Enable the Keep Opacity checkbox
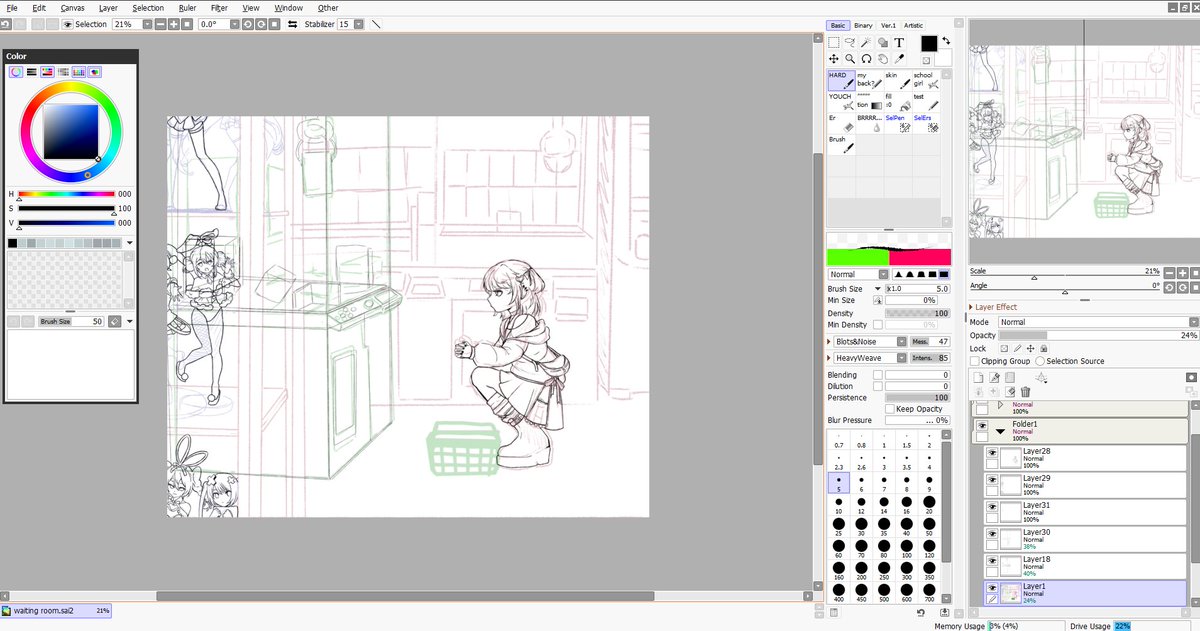1200x631 pixels. pyautogui.click(x=890, y=409)
